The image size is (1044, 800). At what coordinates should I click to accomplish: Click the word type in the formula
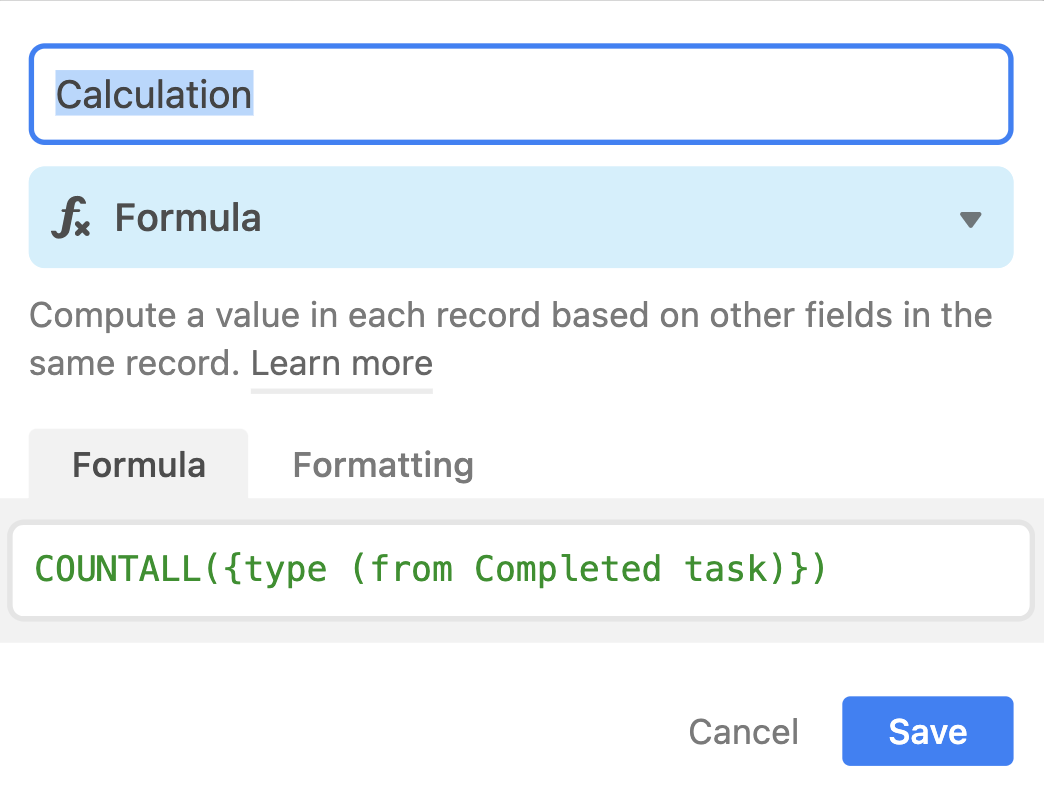point(286,571)
